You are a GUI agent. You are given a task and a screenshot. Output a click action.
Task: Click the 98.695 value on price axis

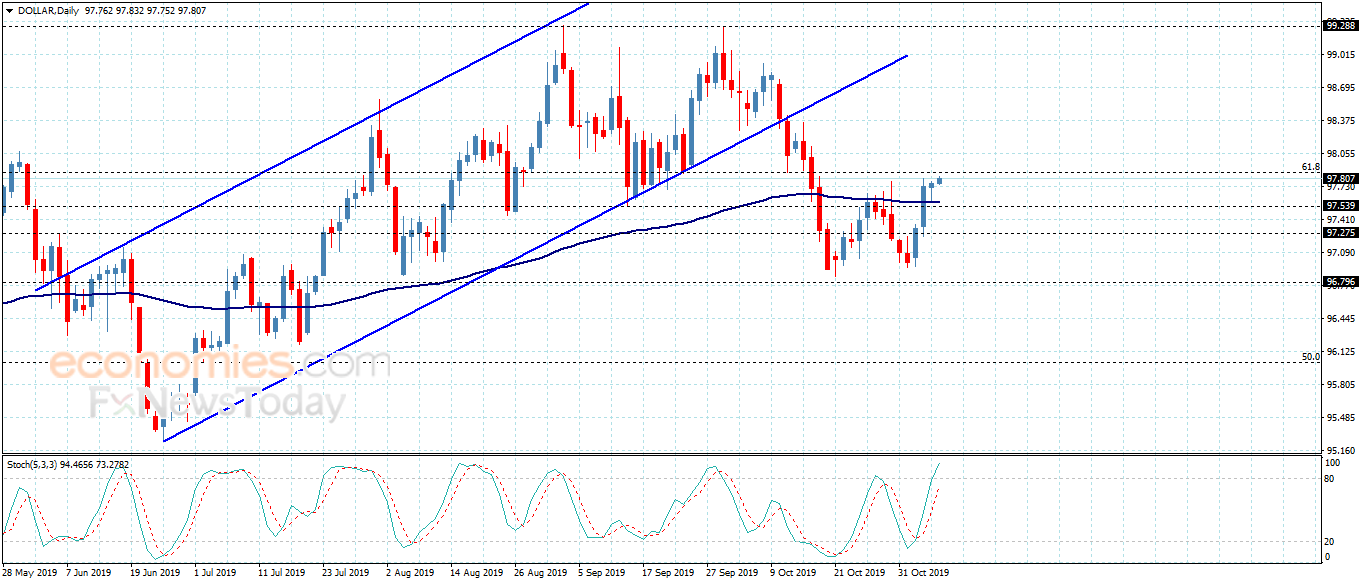pos(1340,88)
